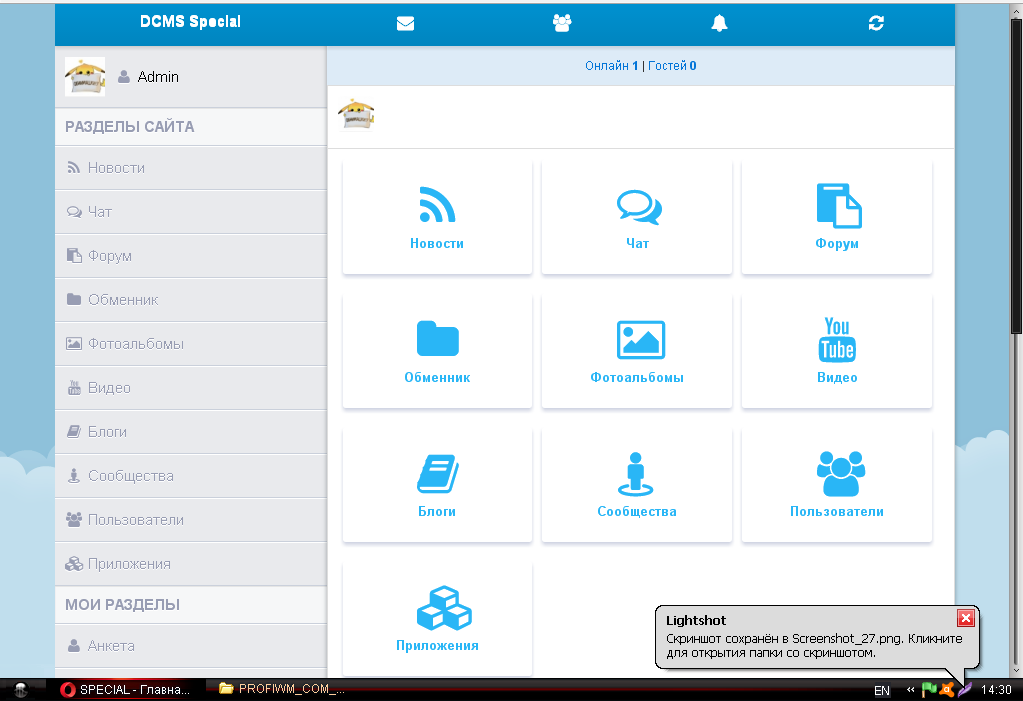This screenshot has height=701, width=1023.
Task: Open the Видео YouTube tile
Action: (837, 351)
